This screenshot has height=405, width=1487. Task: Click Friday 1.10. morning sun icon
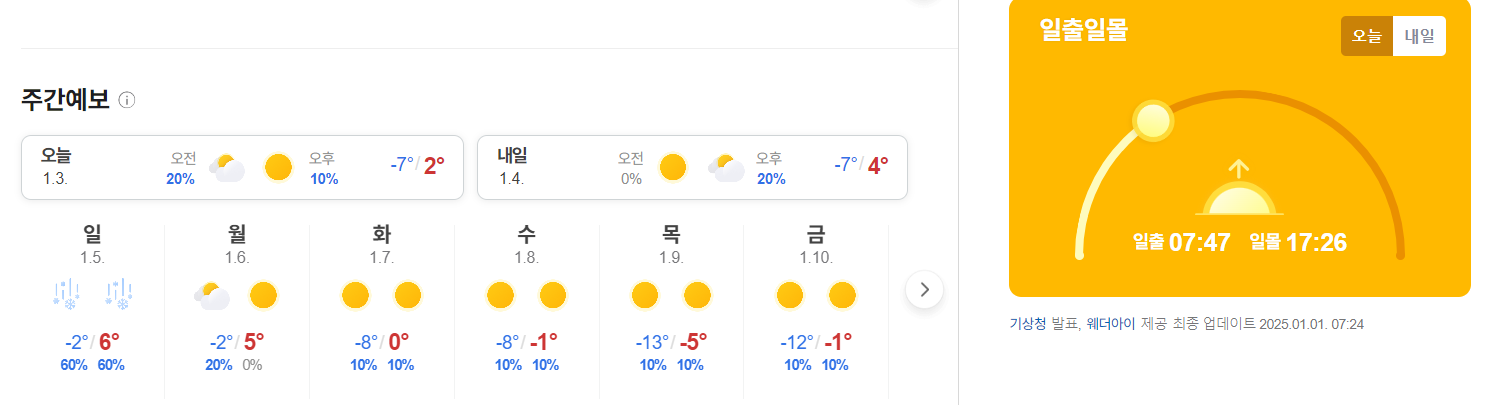tap(790, 296)
